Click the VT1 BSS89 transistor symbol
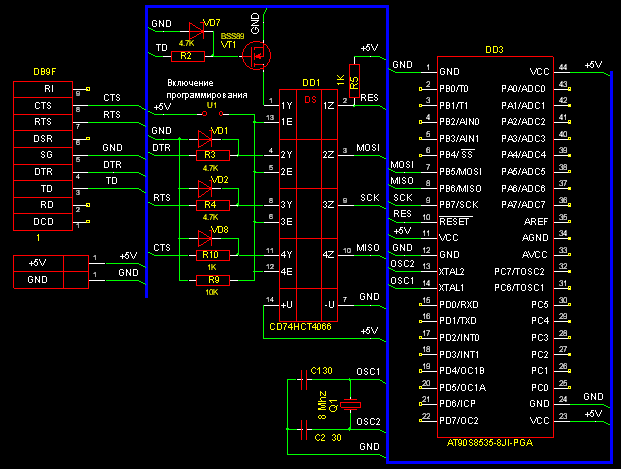 [258, 55]
